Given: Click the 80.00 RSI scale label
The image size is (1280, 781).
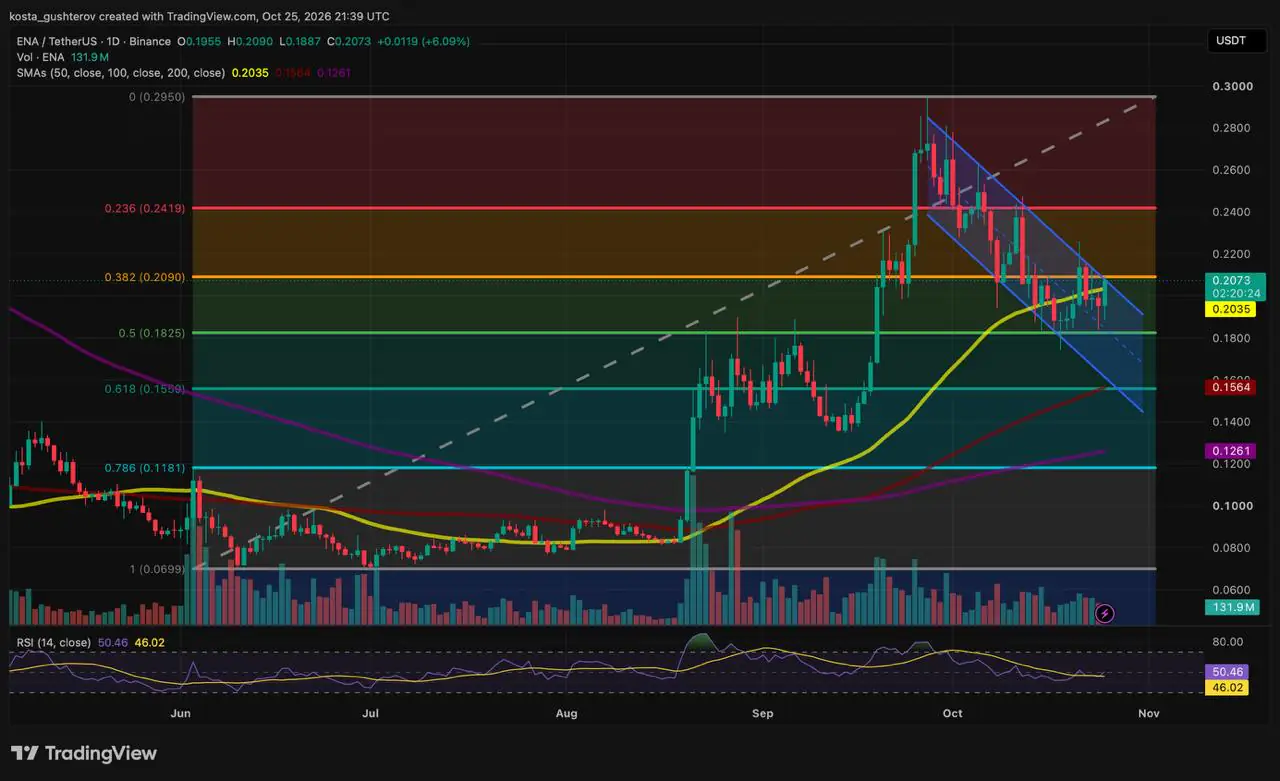Looking at the screenshot, I should pos(1228,642).
